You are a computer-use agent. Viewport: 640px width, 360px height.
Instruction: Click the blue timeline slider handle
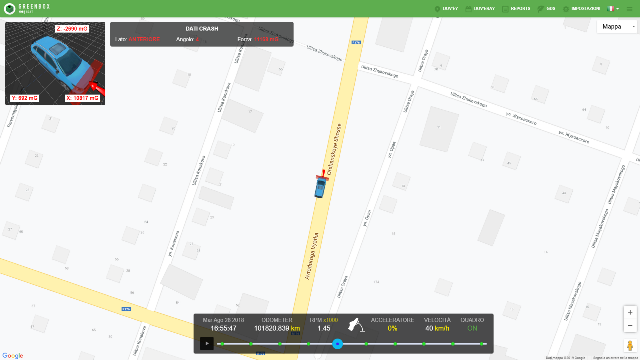(337, 344)
